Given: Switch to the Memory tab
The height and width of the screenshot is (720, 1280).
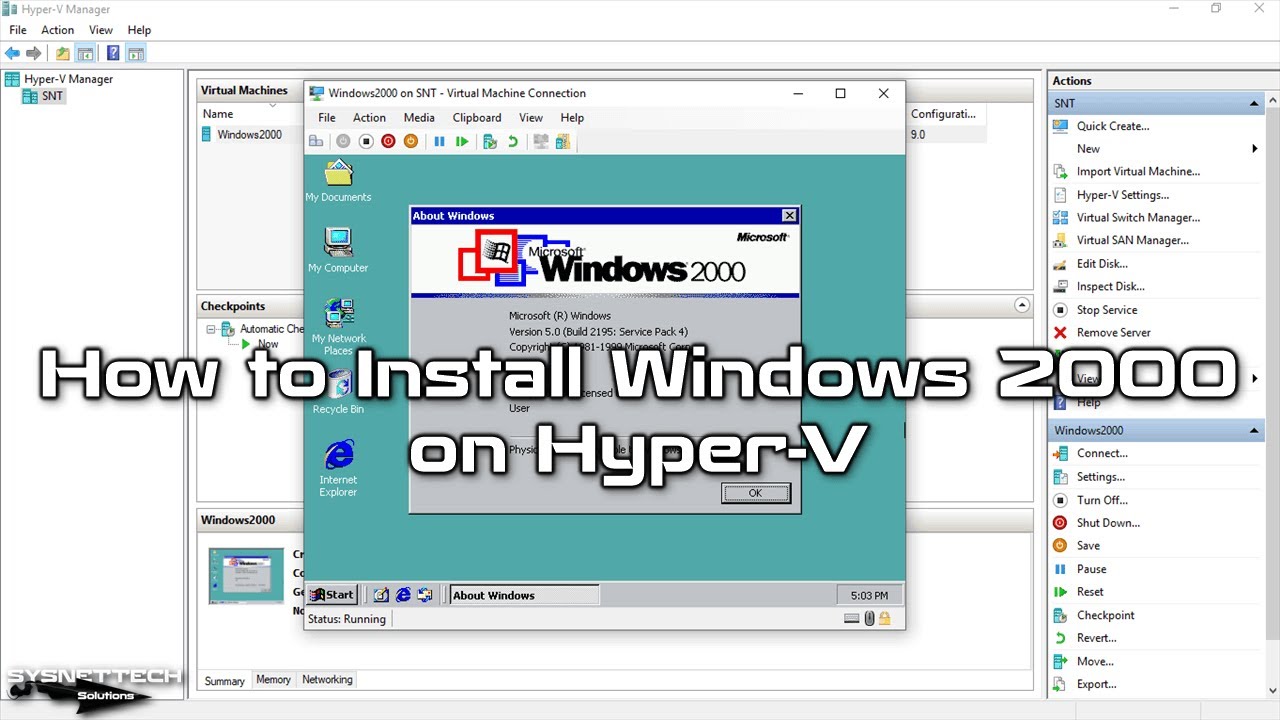Looking at the screenshot, I should coord(273,680).
